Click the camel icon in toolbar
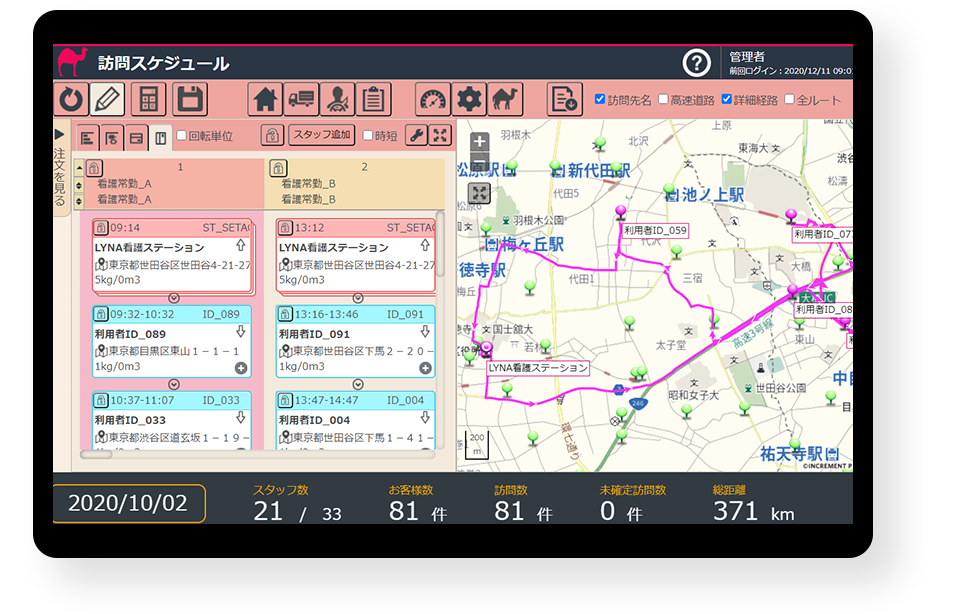The height and width of the screenshot is (614, 953). click(x=504, y=99)
